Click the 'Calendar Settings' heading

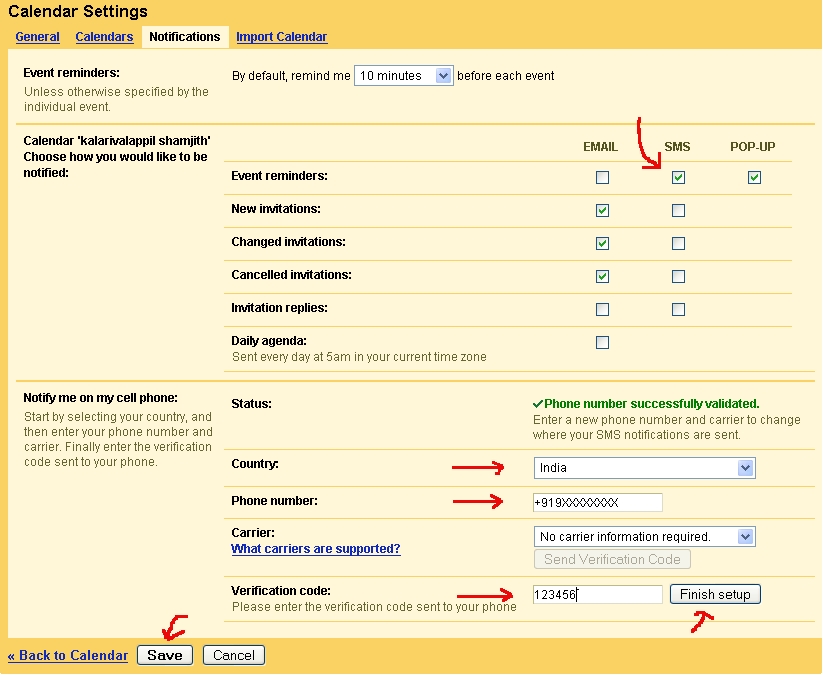(78, 11)
